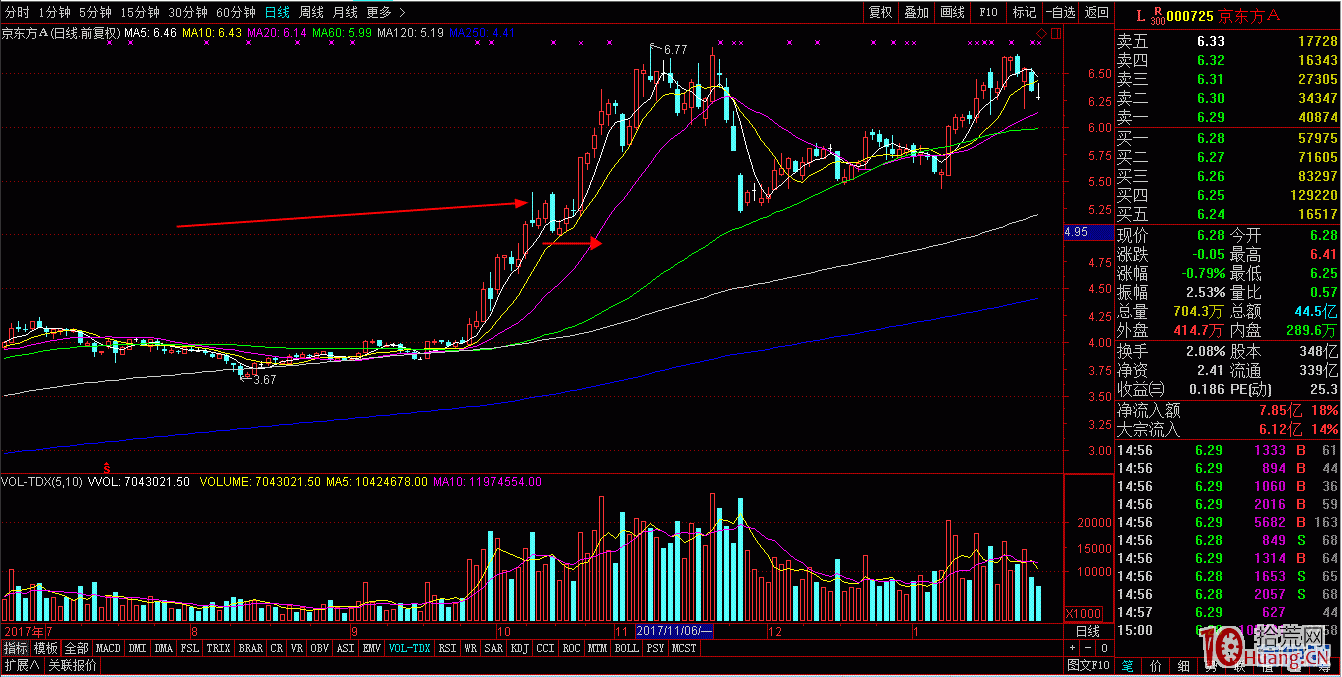Screen dimensions: 1342x677
Task: Click the plus zoom-in button
Action: pos(1072,648)
